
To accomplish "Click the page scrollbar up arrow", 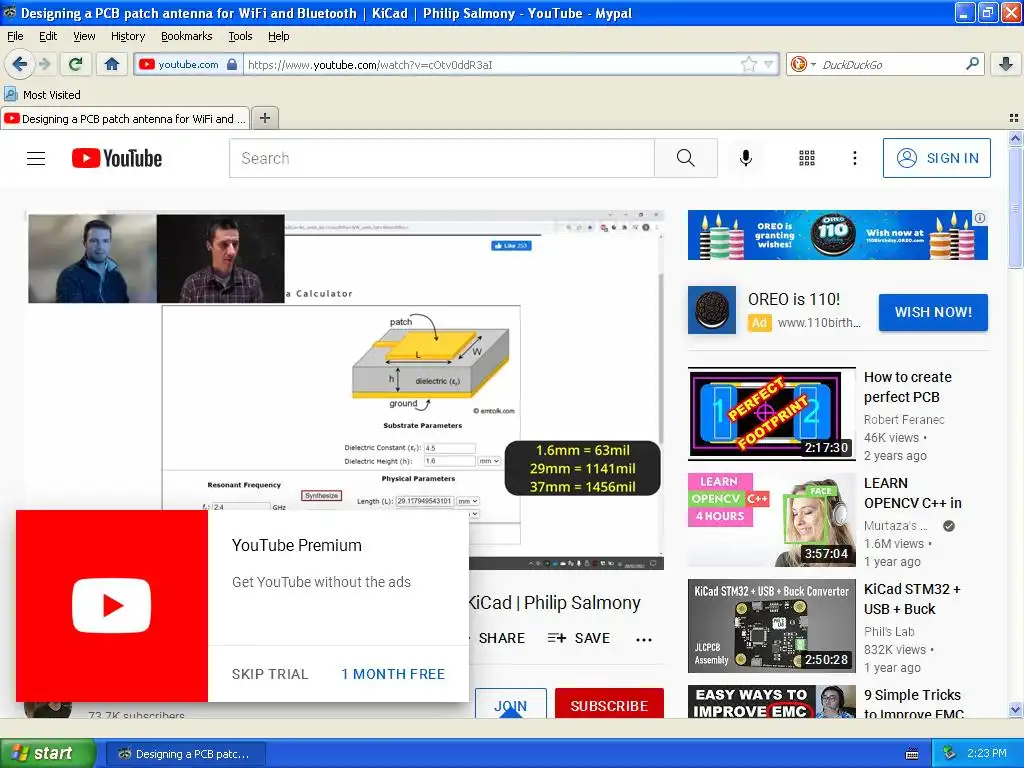I will 1015,138.
